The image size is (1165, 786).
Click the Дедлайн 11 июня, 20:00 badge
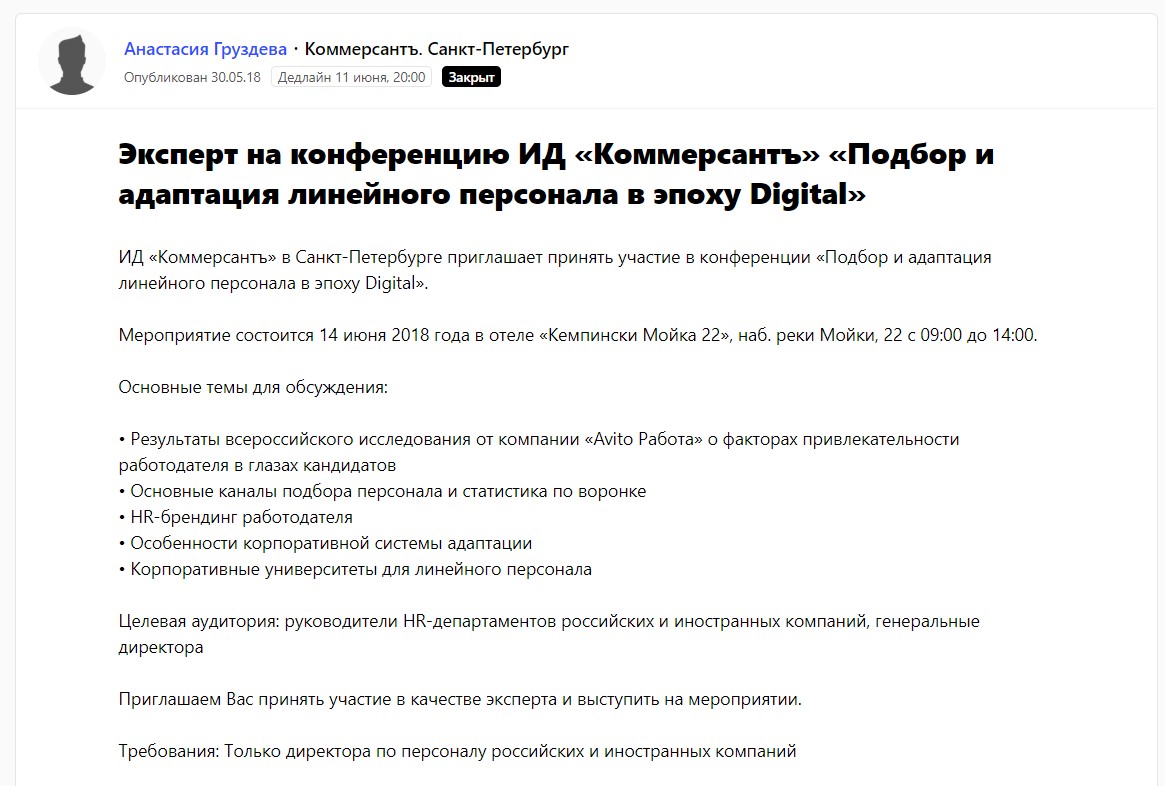click(351, 77)
